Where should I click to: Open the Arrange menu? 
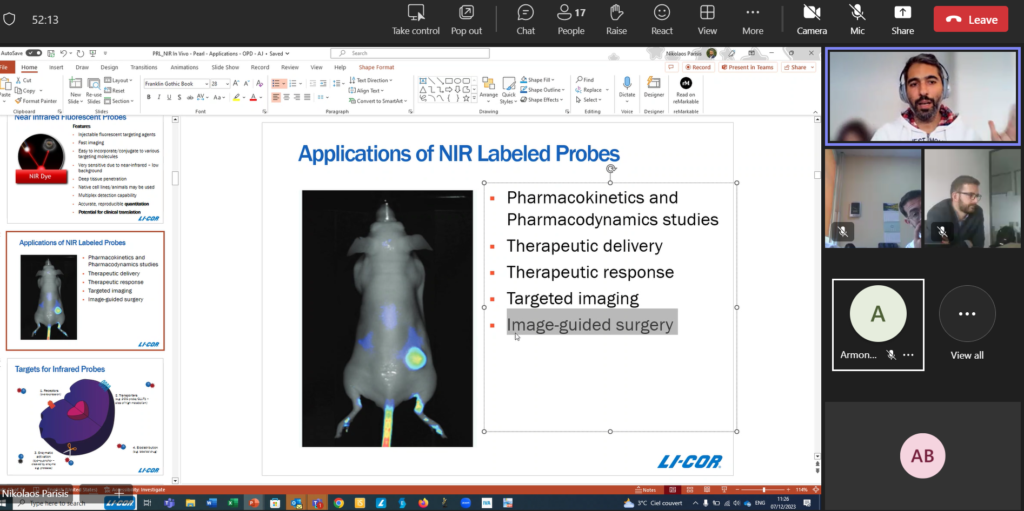coord(488,90)
